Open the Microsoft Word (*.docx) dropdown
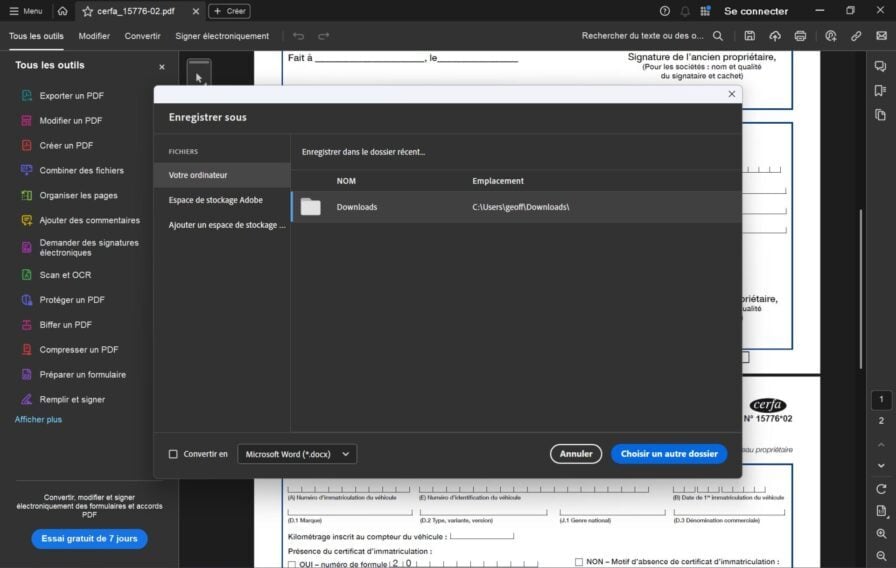Screen dimensions: 896x568 (x=297, y=454)
